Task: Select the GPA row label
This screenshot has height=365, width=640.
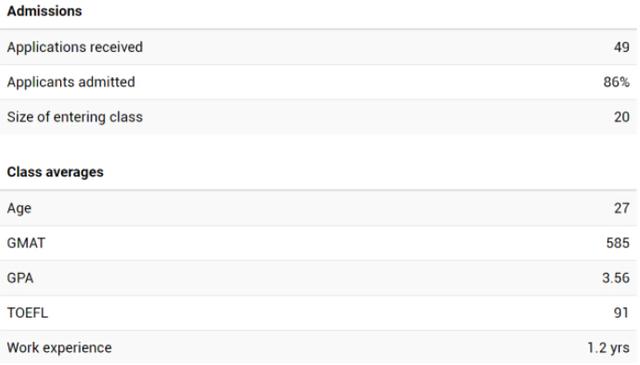Action: coord(20,278)
